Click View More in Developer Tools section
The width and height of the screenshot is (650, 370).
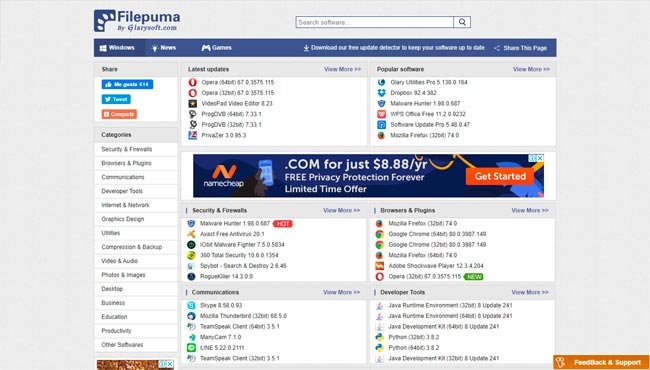pos(530,292)
